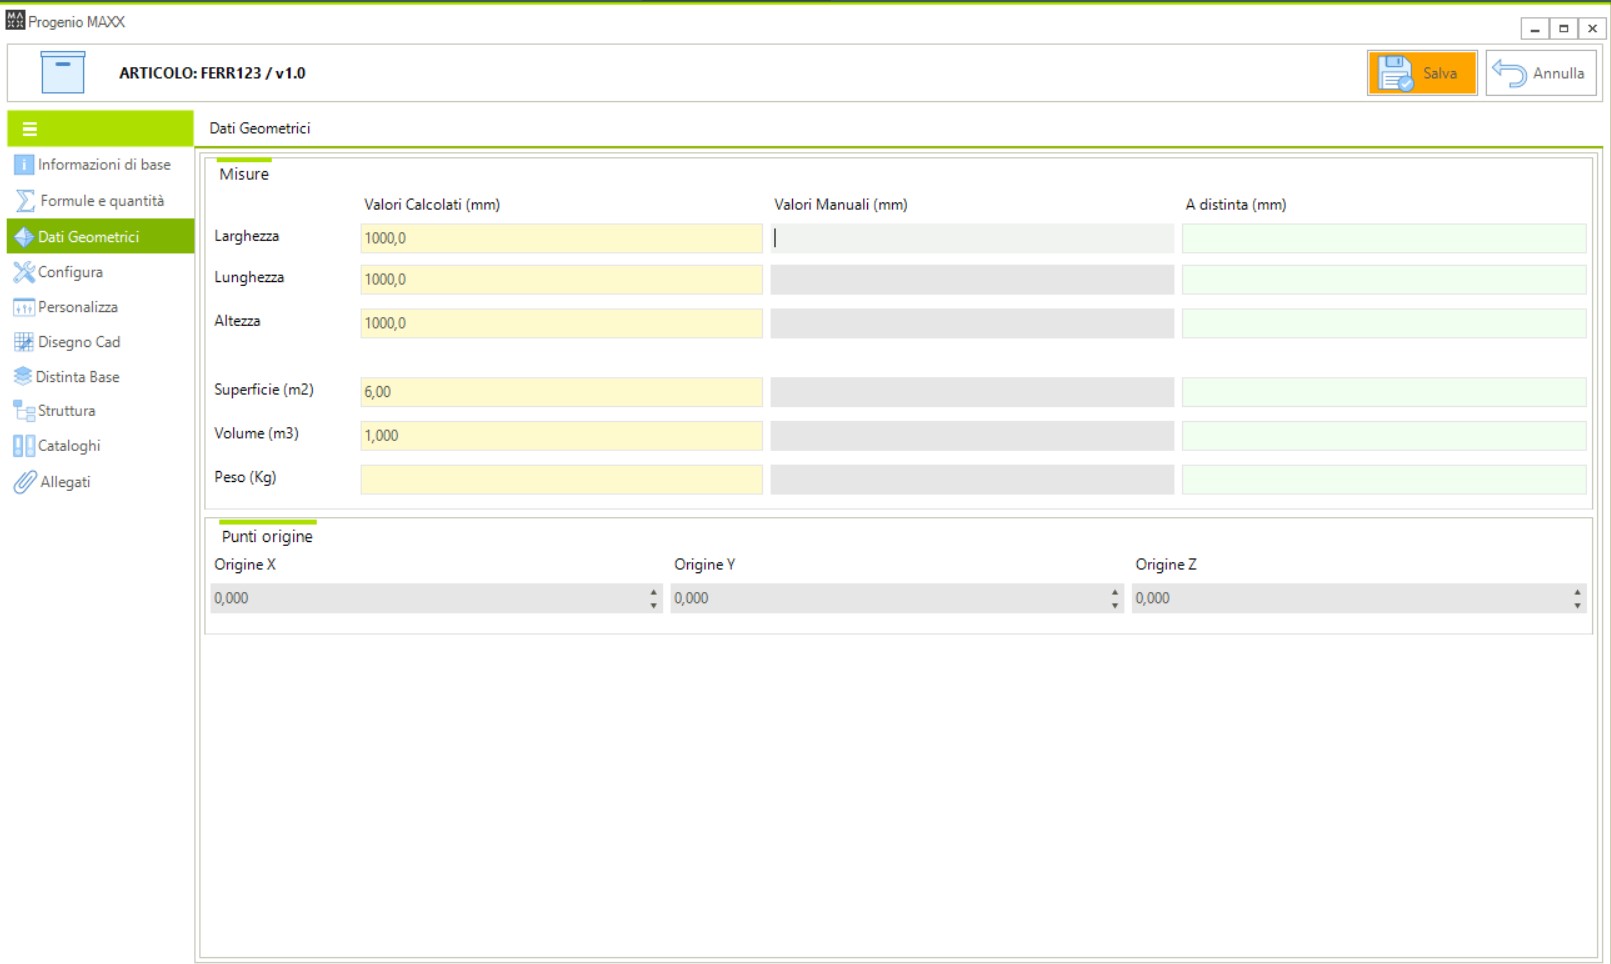The height and width of the screenshot is (964, 1611).
Task: Click the Superficie (m2) A distinta field
Action: point(1384,392)
